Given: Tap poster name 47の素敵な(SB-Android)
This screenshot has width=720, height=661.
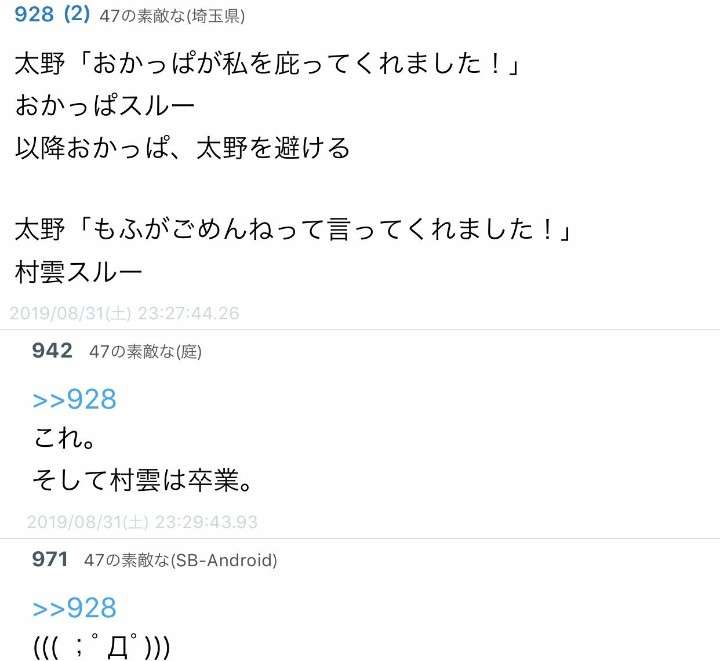Looking at the screenshot, I should 180,560.
